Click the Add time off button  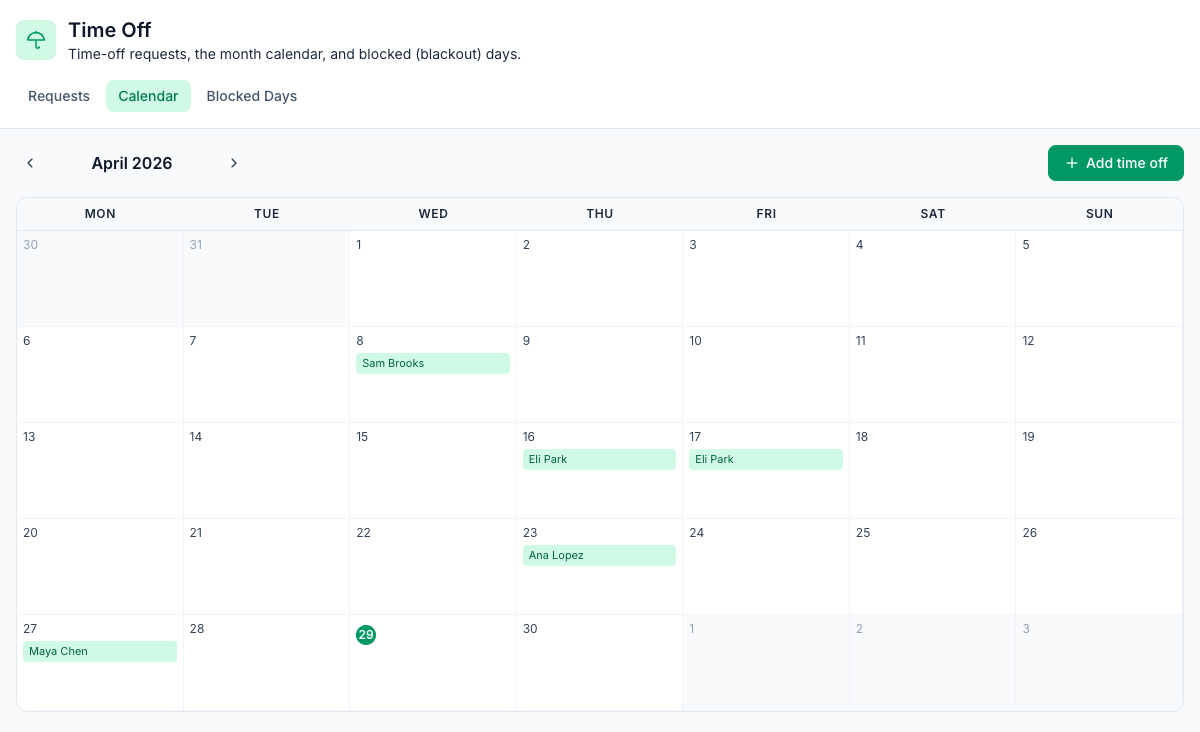click(x=1116, y=163)
